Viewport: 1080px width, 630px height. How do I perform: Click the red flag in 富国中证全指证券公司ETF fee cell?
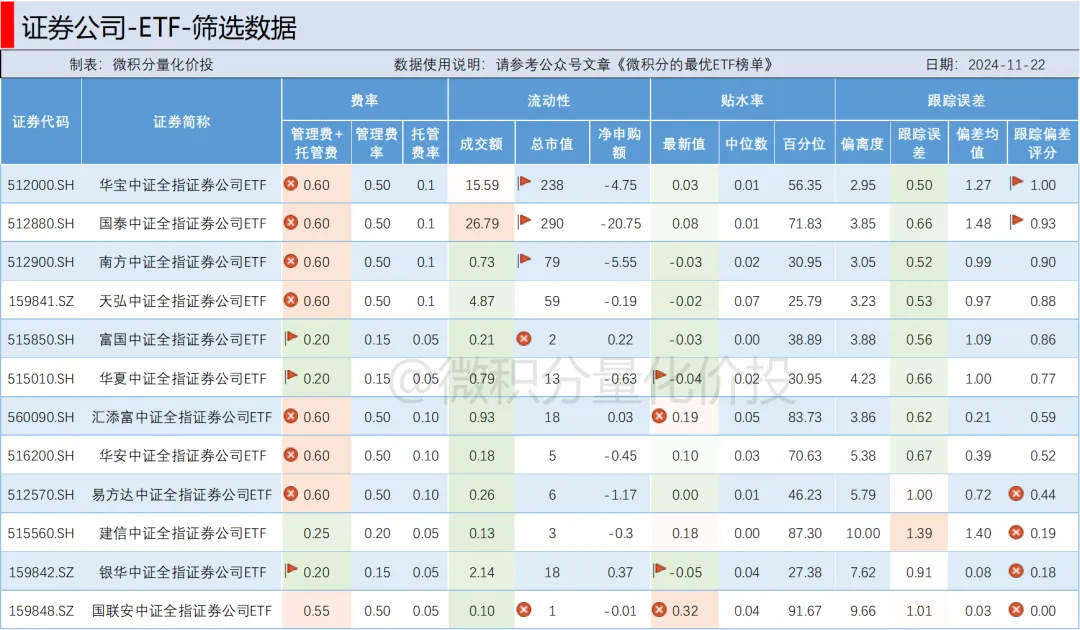pyautogui.click(x=291, y=339)
